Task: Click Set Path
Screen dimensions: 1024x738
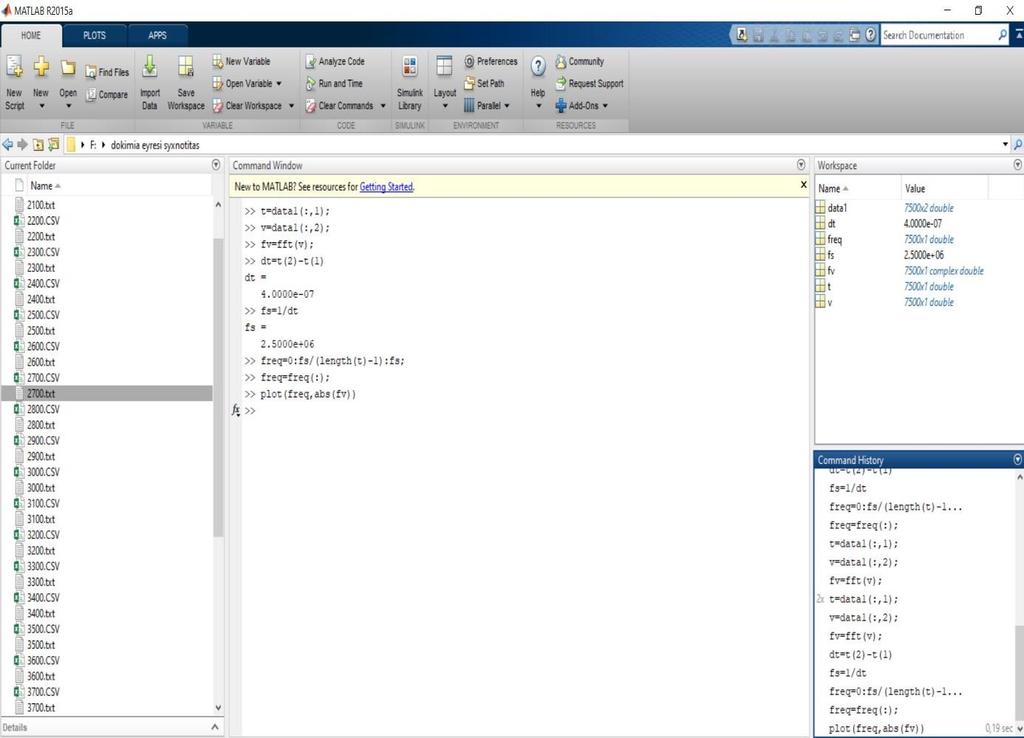Action: (484, 84)
